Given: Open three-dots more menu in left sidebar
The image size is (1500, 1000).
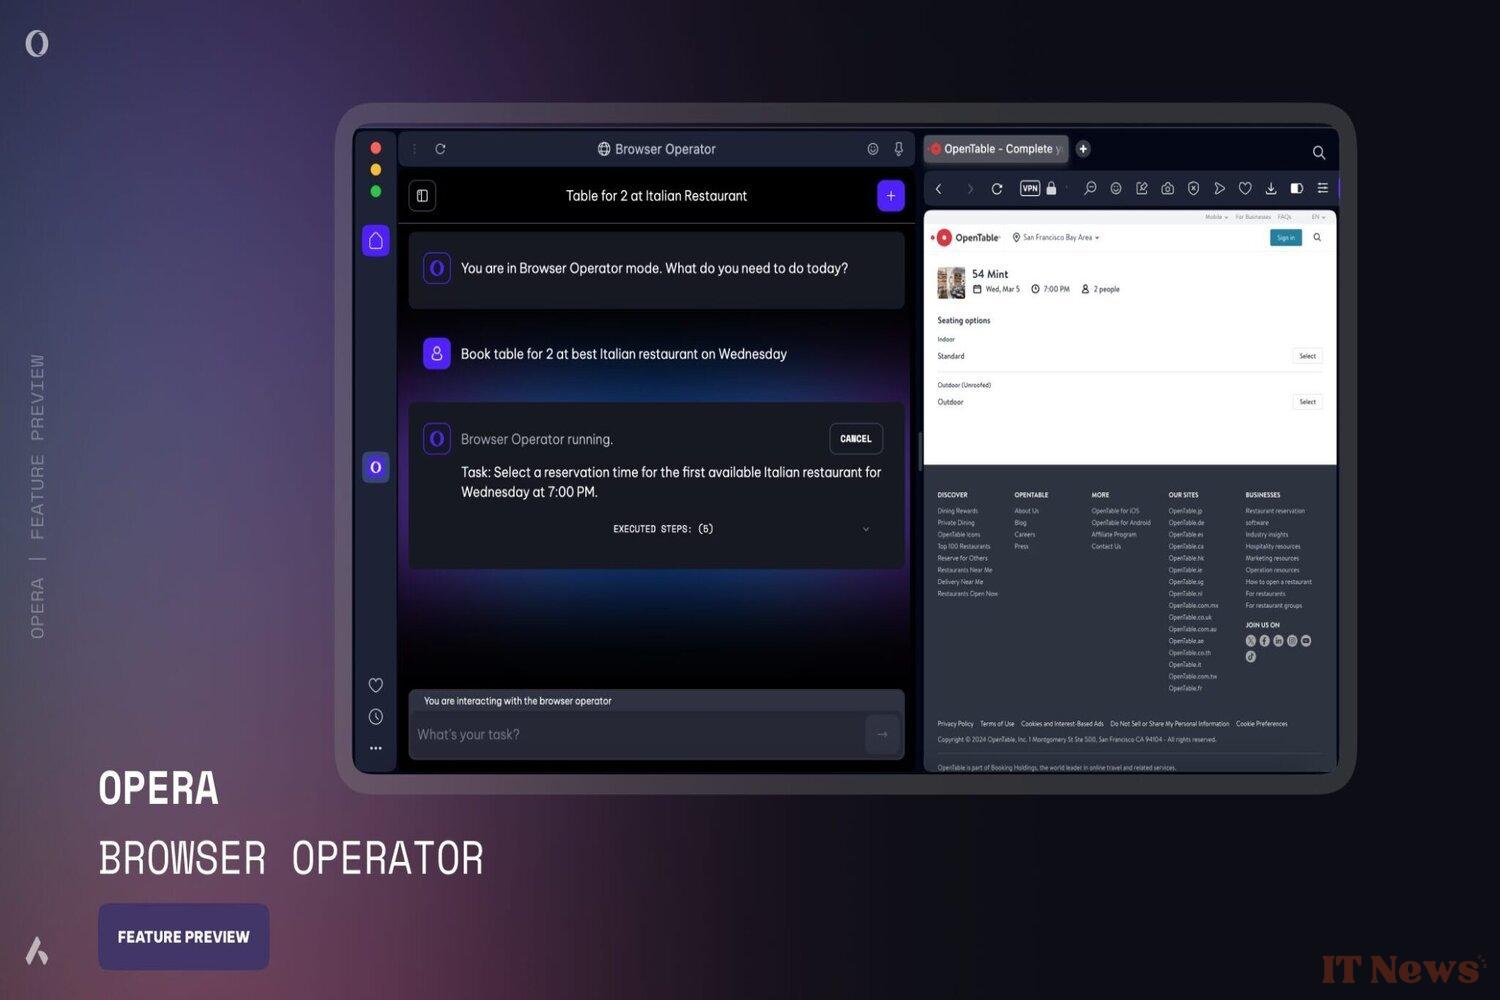Looking at the screenshot, I should pos(376,748).
